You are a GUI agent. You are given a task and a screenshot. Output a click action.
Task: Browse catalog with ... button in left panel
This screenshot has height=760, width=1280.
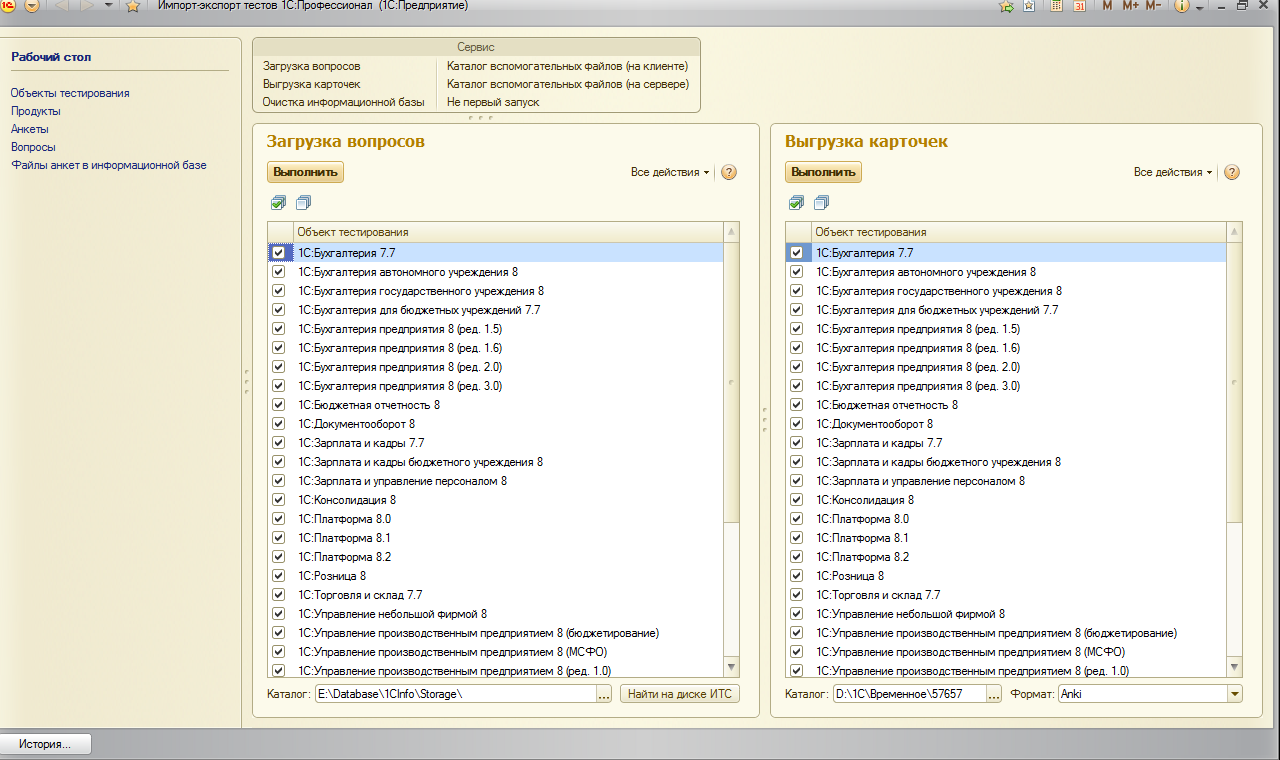[604, 694]
